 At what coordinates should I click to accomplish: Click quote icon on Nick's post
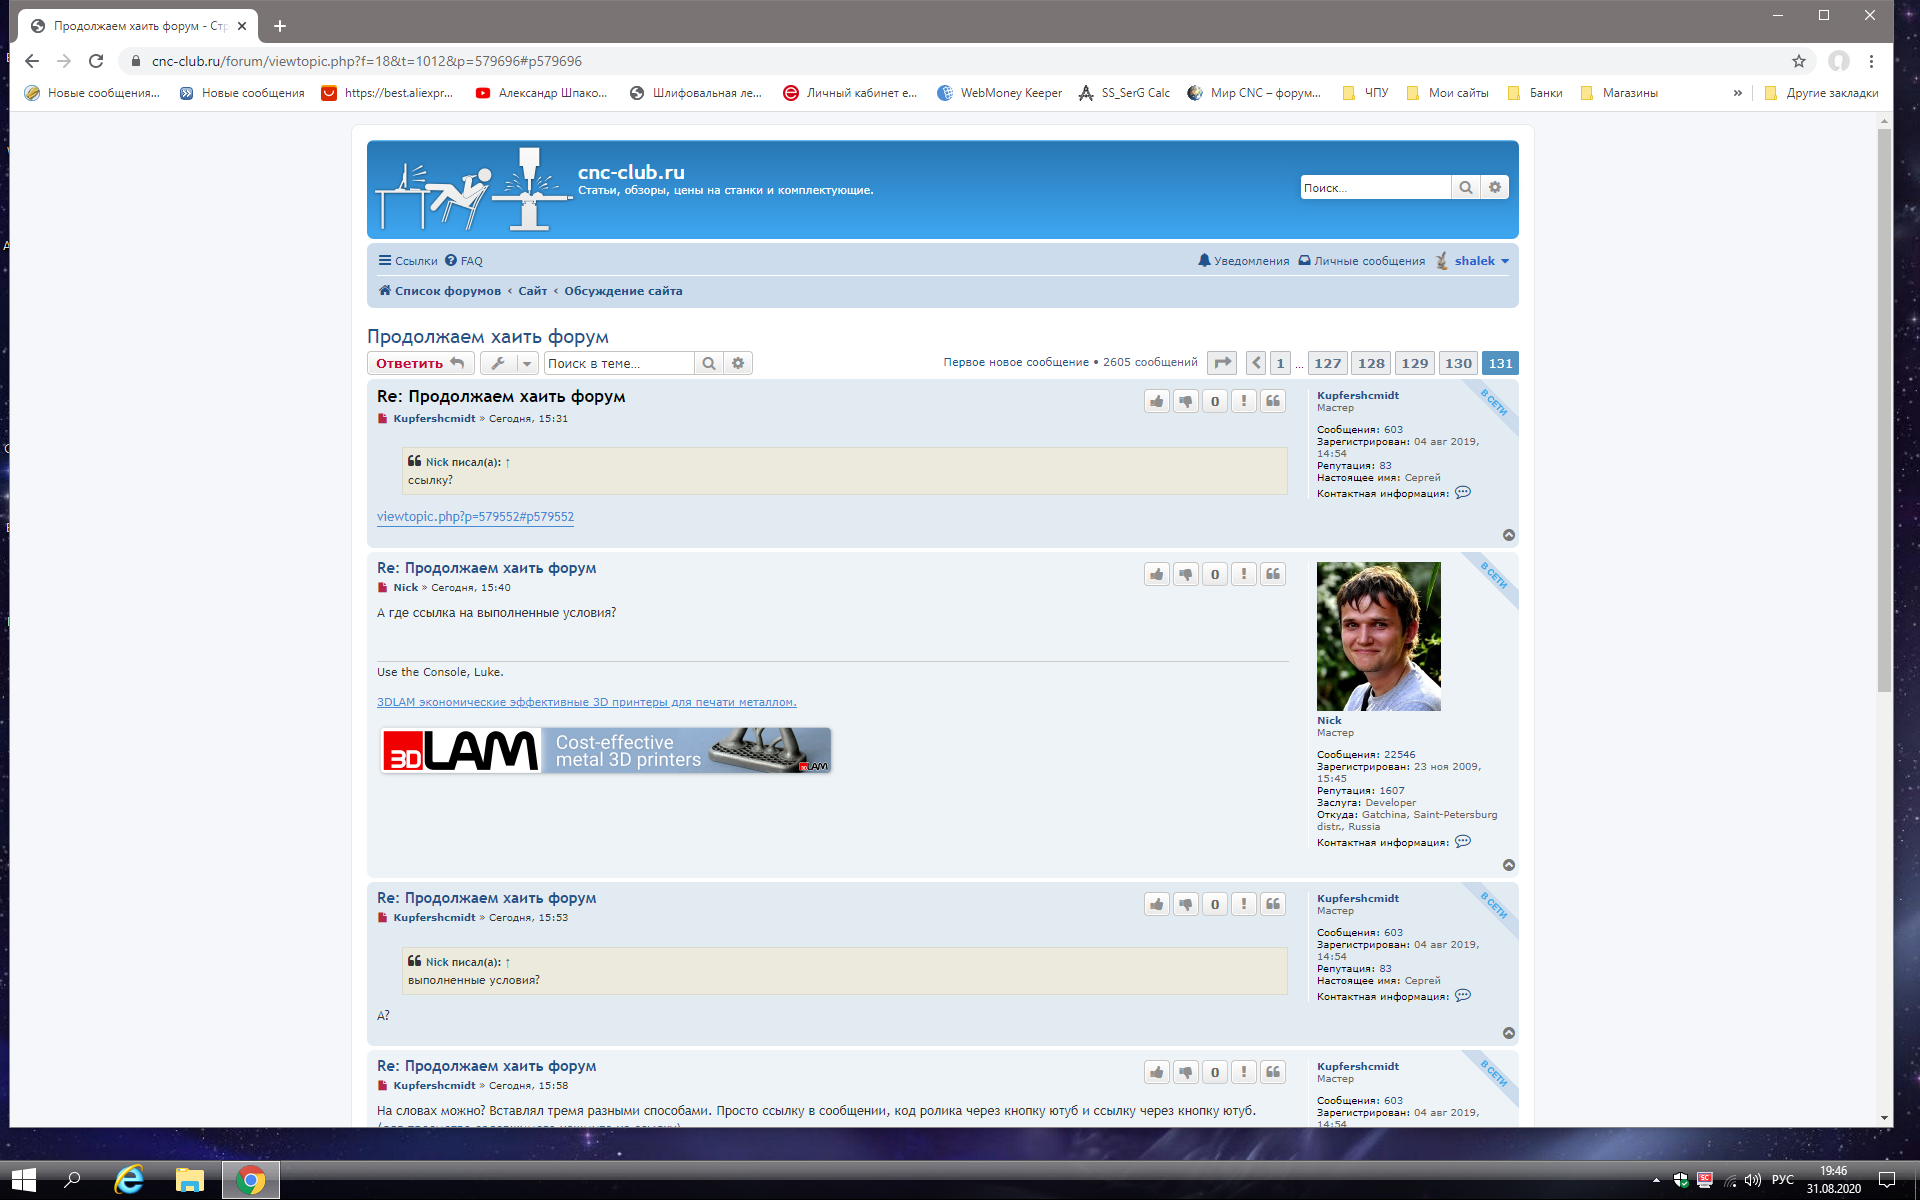coord(1272,574)
